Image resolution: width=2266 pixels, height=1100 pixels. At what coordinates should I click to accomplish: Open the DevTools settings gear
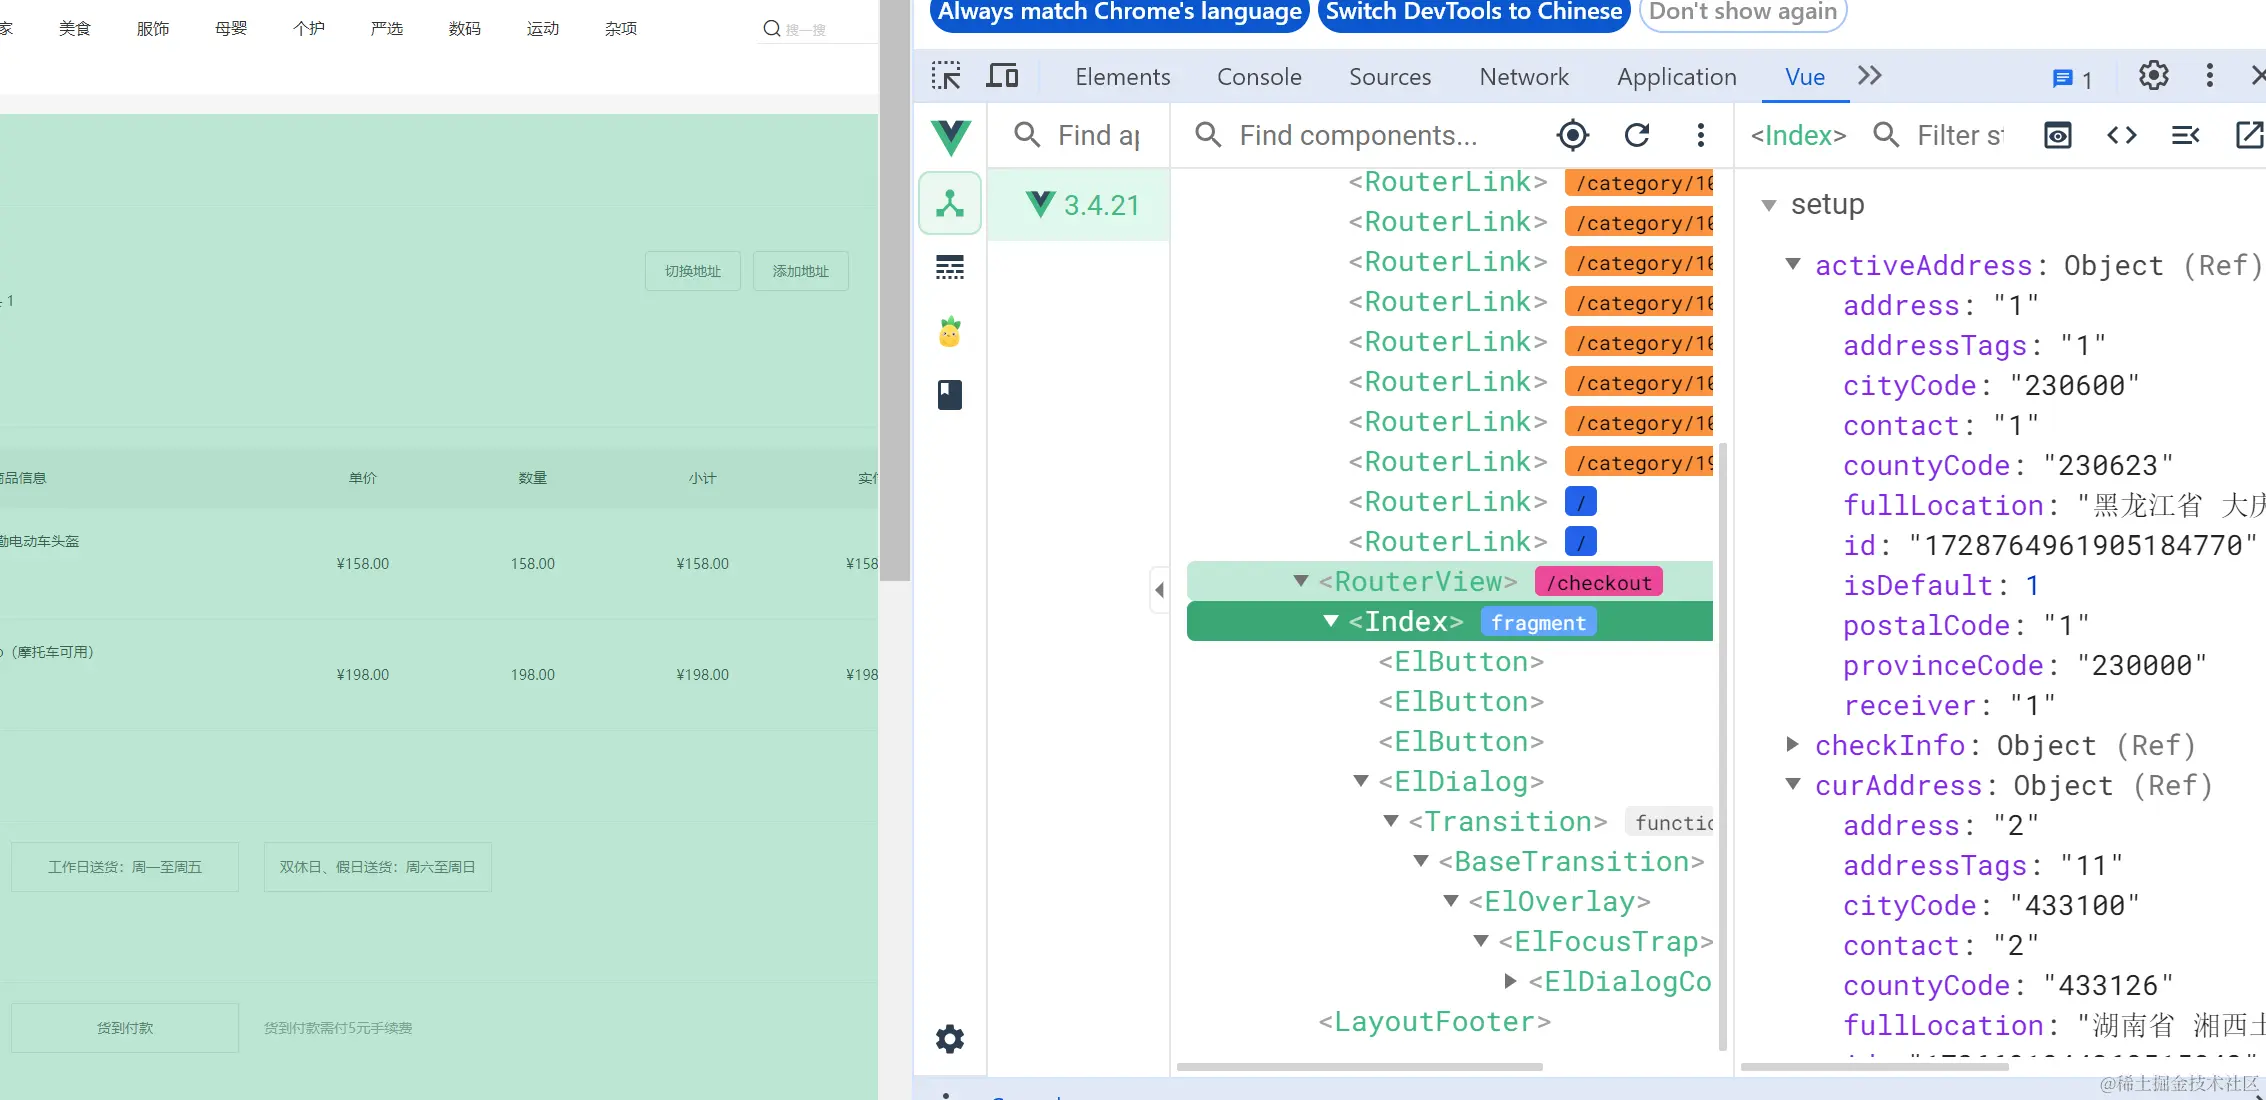[x=2153, y=76]
